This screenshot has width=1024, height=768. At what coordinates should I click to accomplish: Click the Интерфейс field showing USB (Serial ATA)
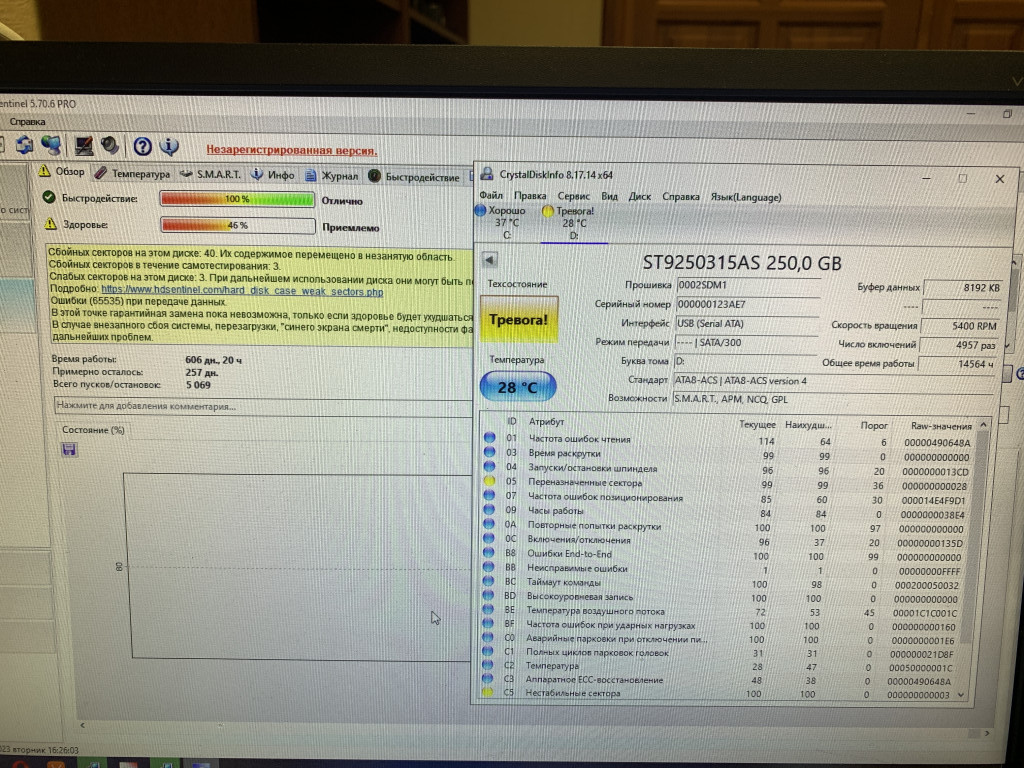746,324
